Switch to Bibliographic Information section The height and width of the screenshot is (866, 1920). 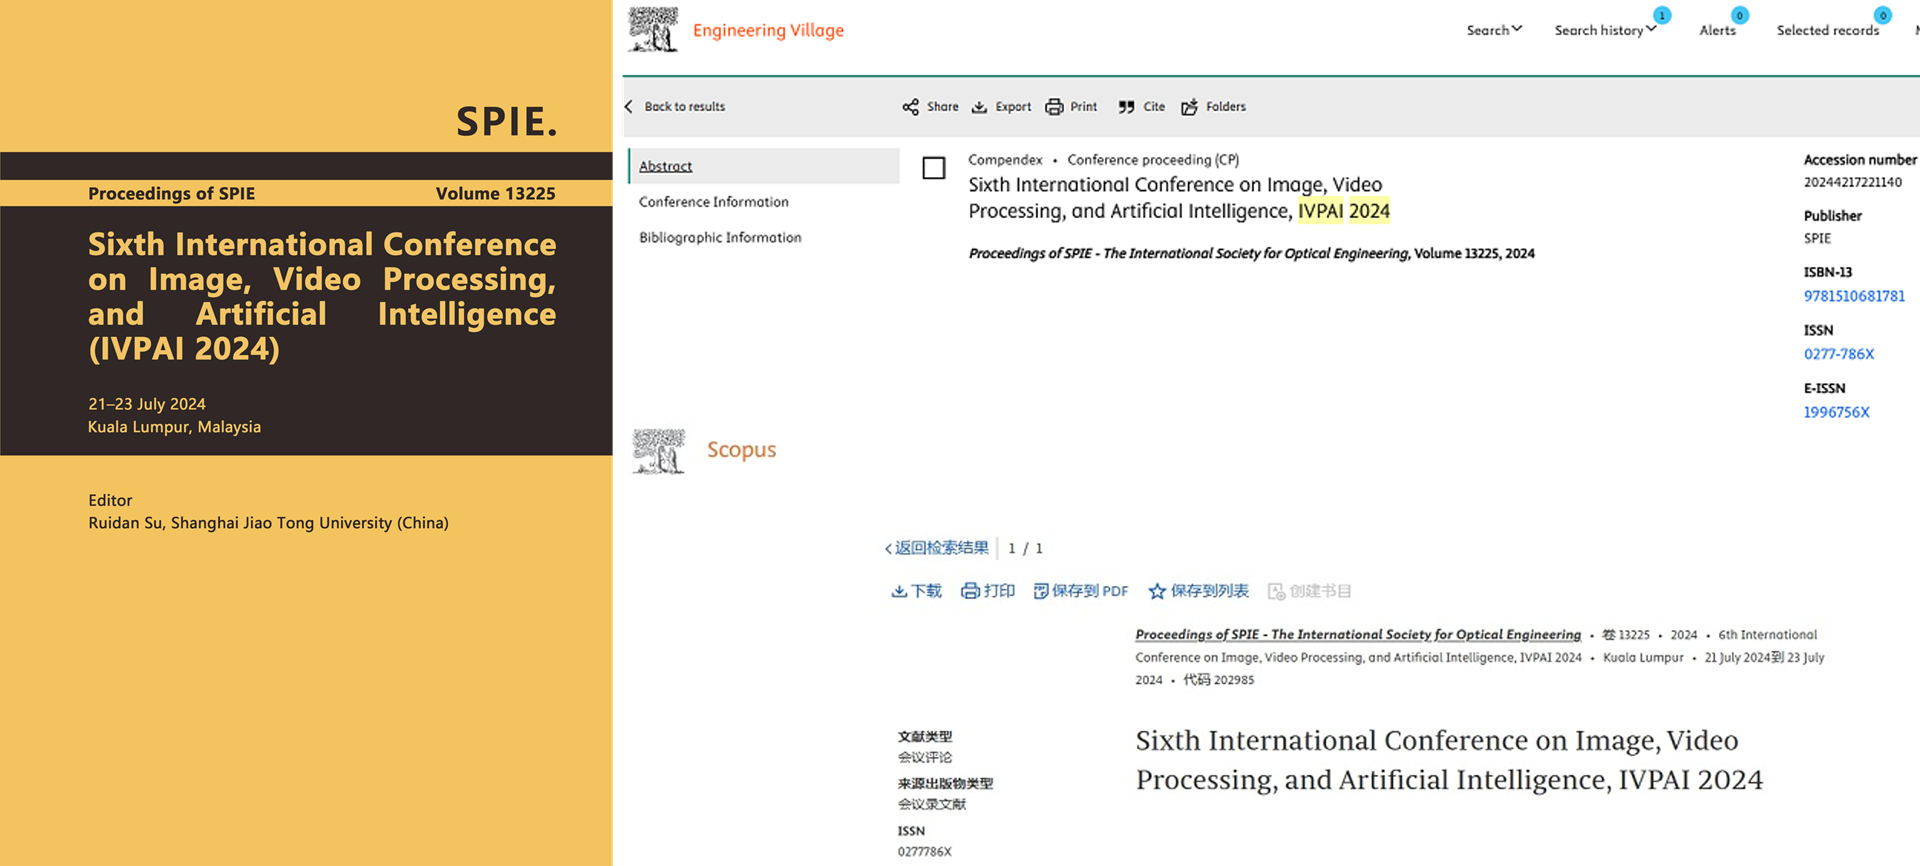pos(720,238)
